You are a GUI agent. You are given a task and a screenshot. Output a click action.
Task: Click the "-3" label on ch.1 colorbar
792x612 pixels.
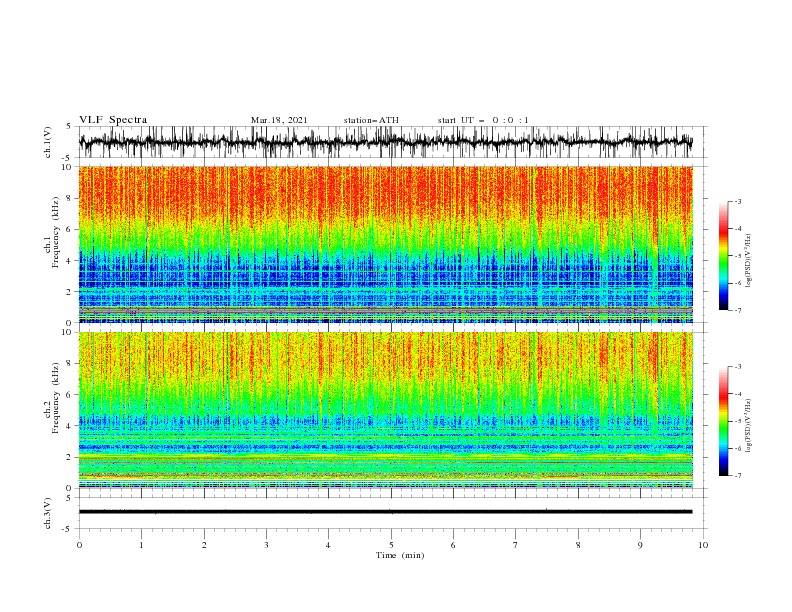click(x=738, y=201)
